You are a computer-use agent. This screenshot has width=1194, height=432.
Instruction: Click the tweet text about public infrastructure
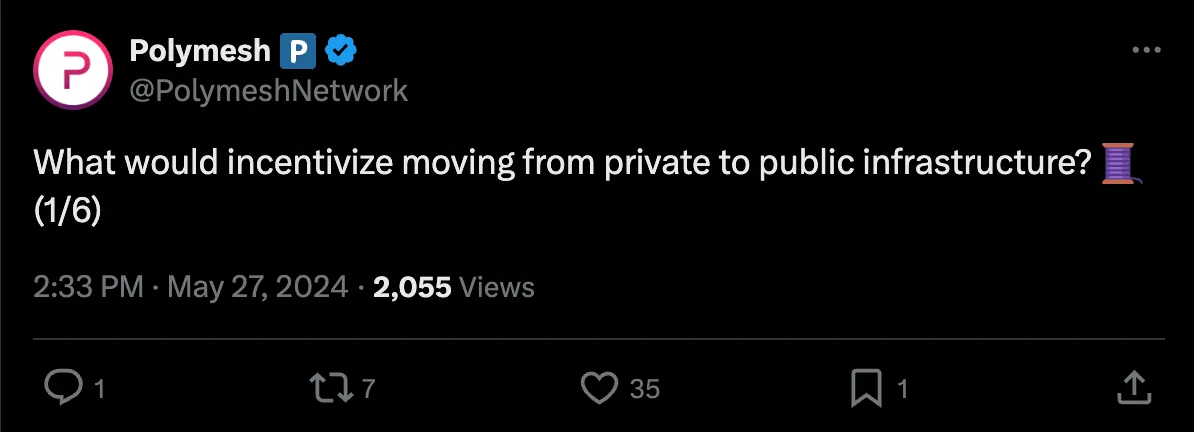click(560, 161)
